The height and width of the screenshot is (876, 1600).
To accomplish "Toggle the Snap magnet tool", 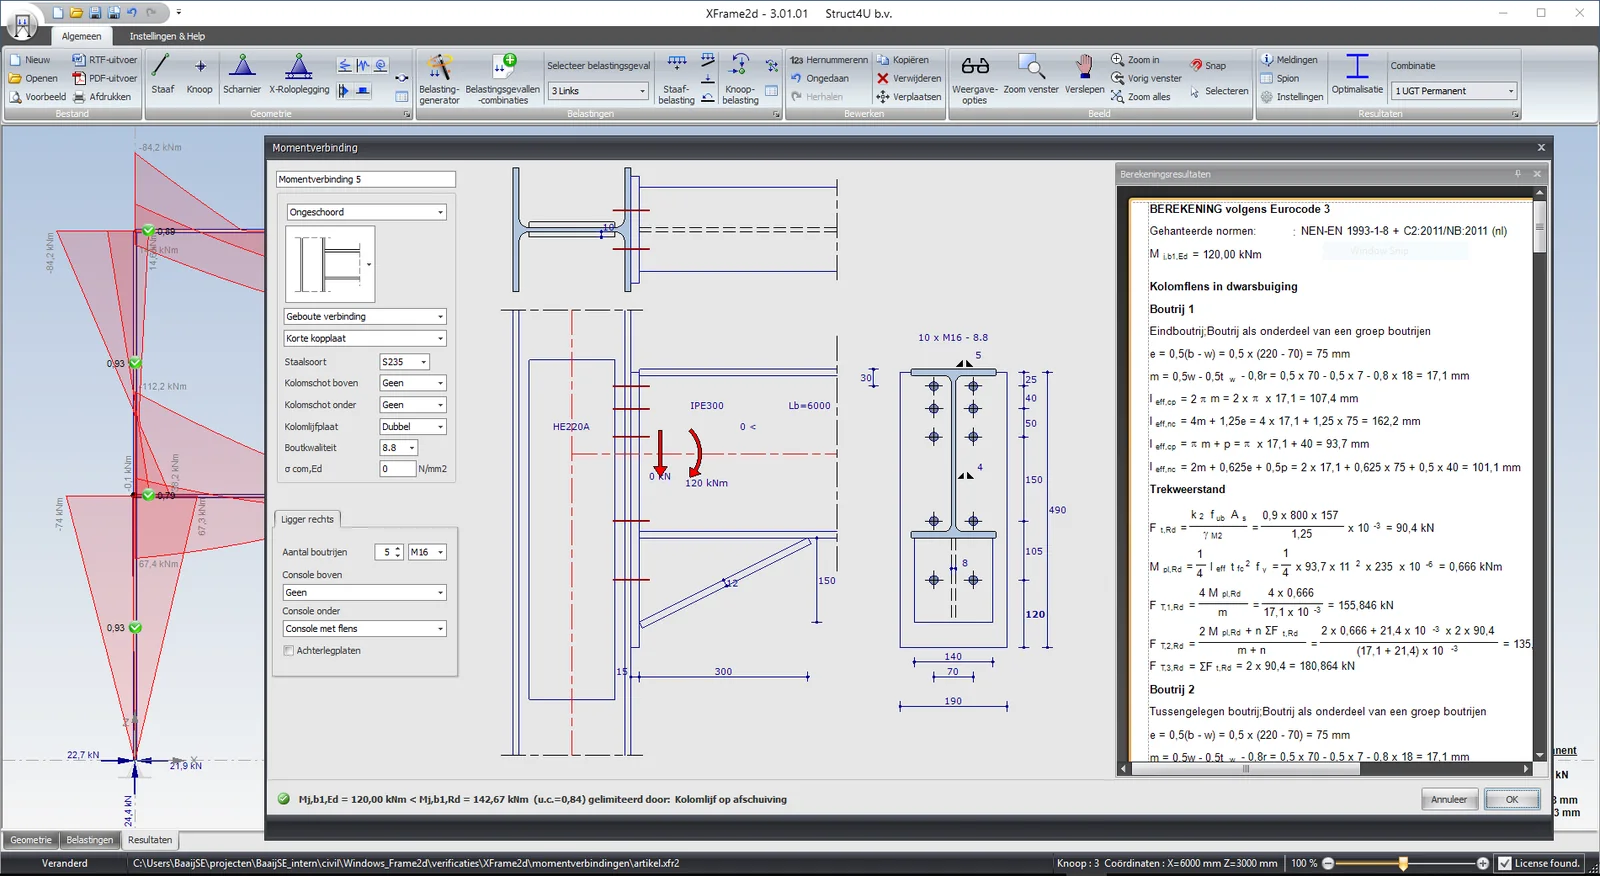I will coord(1207,65).
